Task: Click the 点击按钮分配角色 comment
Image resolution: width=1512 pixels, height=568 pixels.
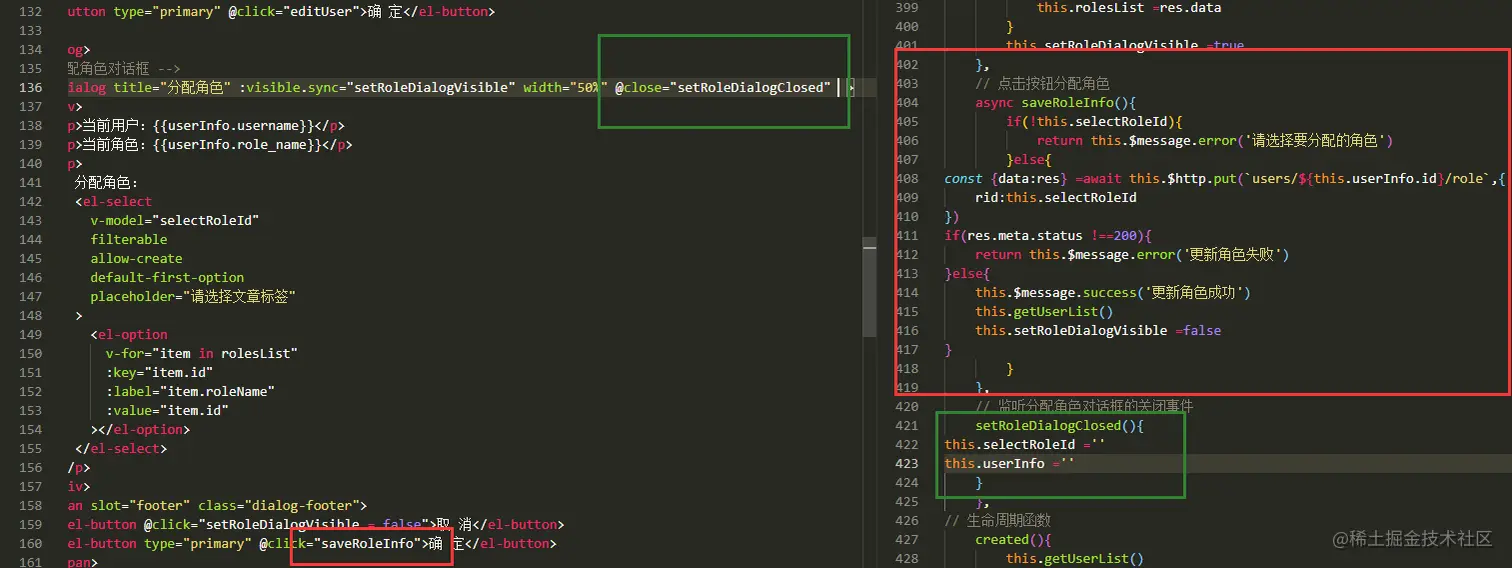Action: (1043, 84)
